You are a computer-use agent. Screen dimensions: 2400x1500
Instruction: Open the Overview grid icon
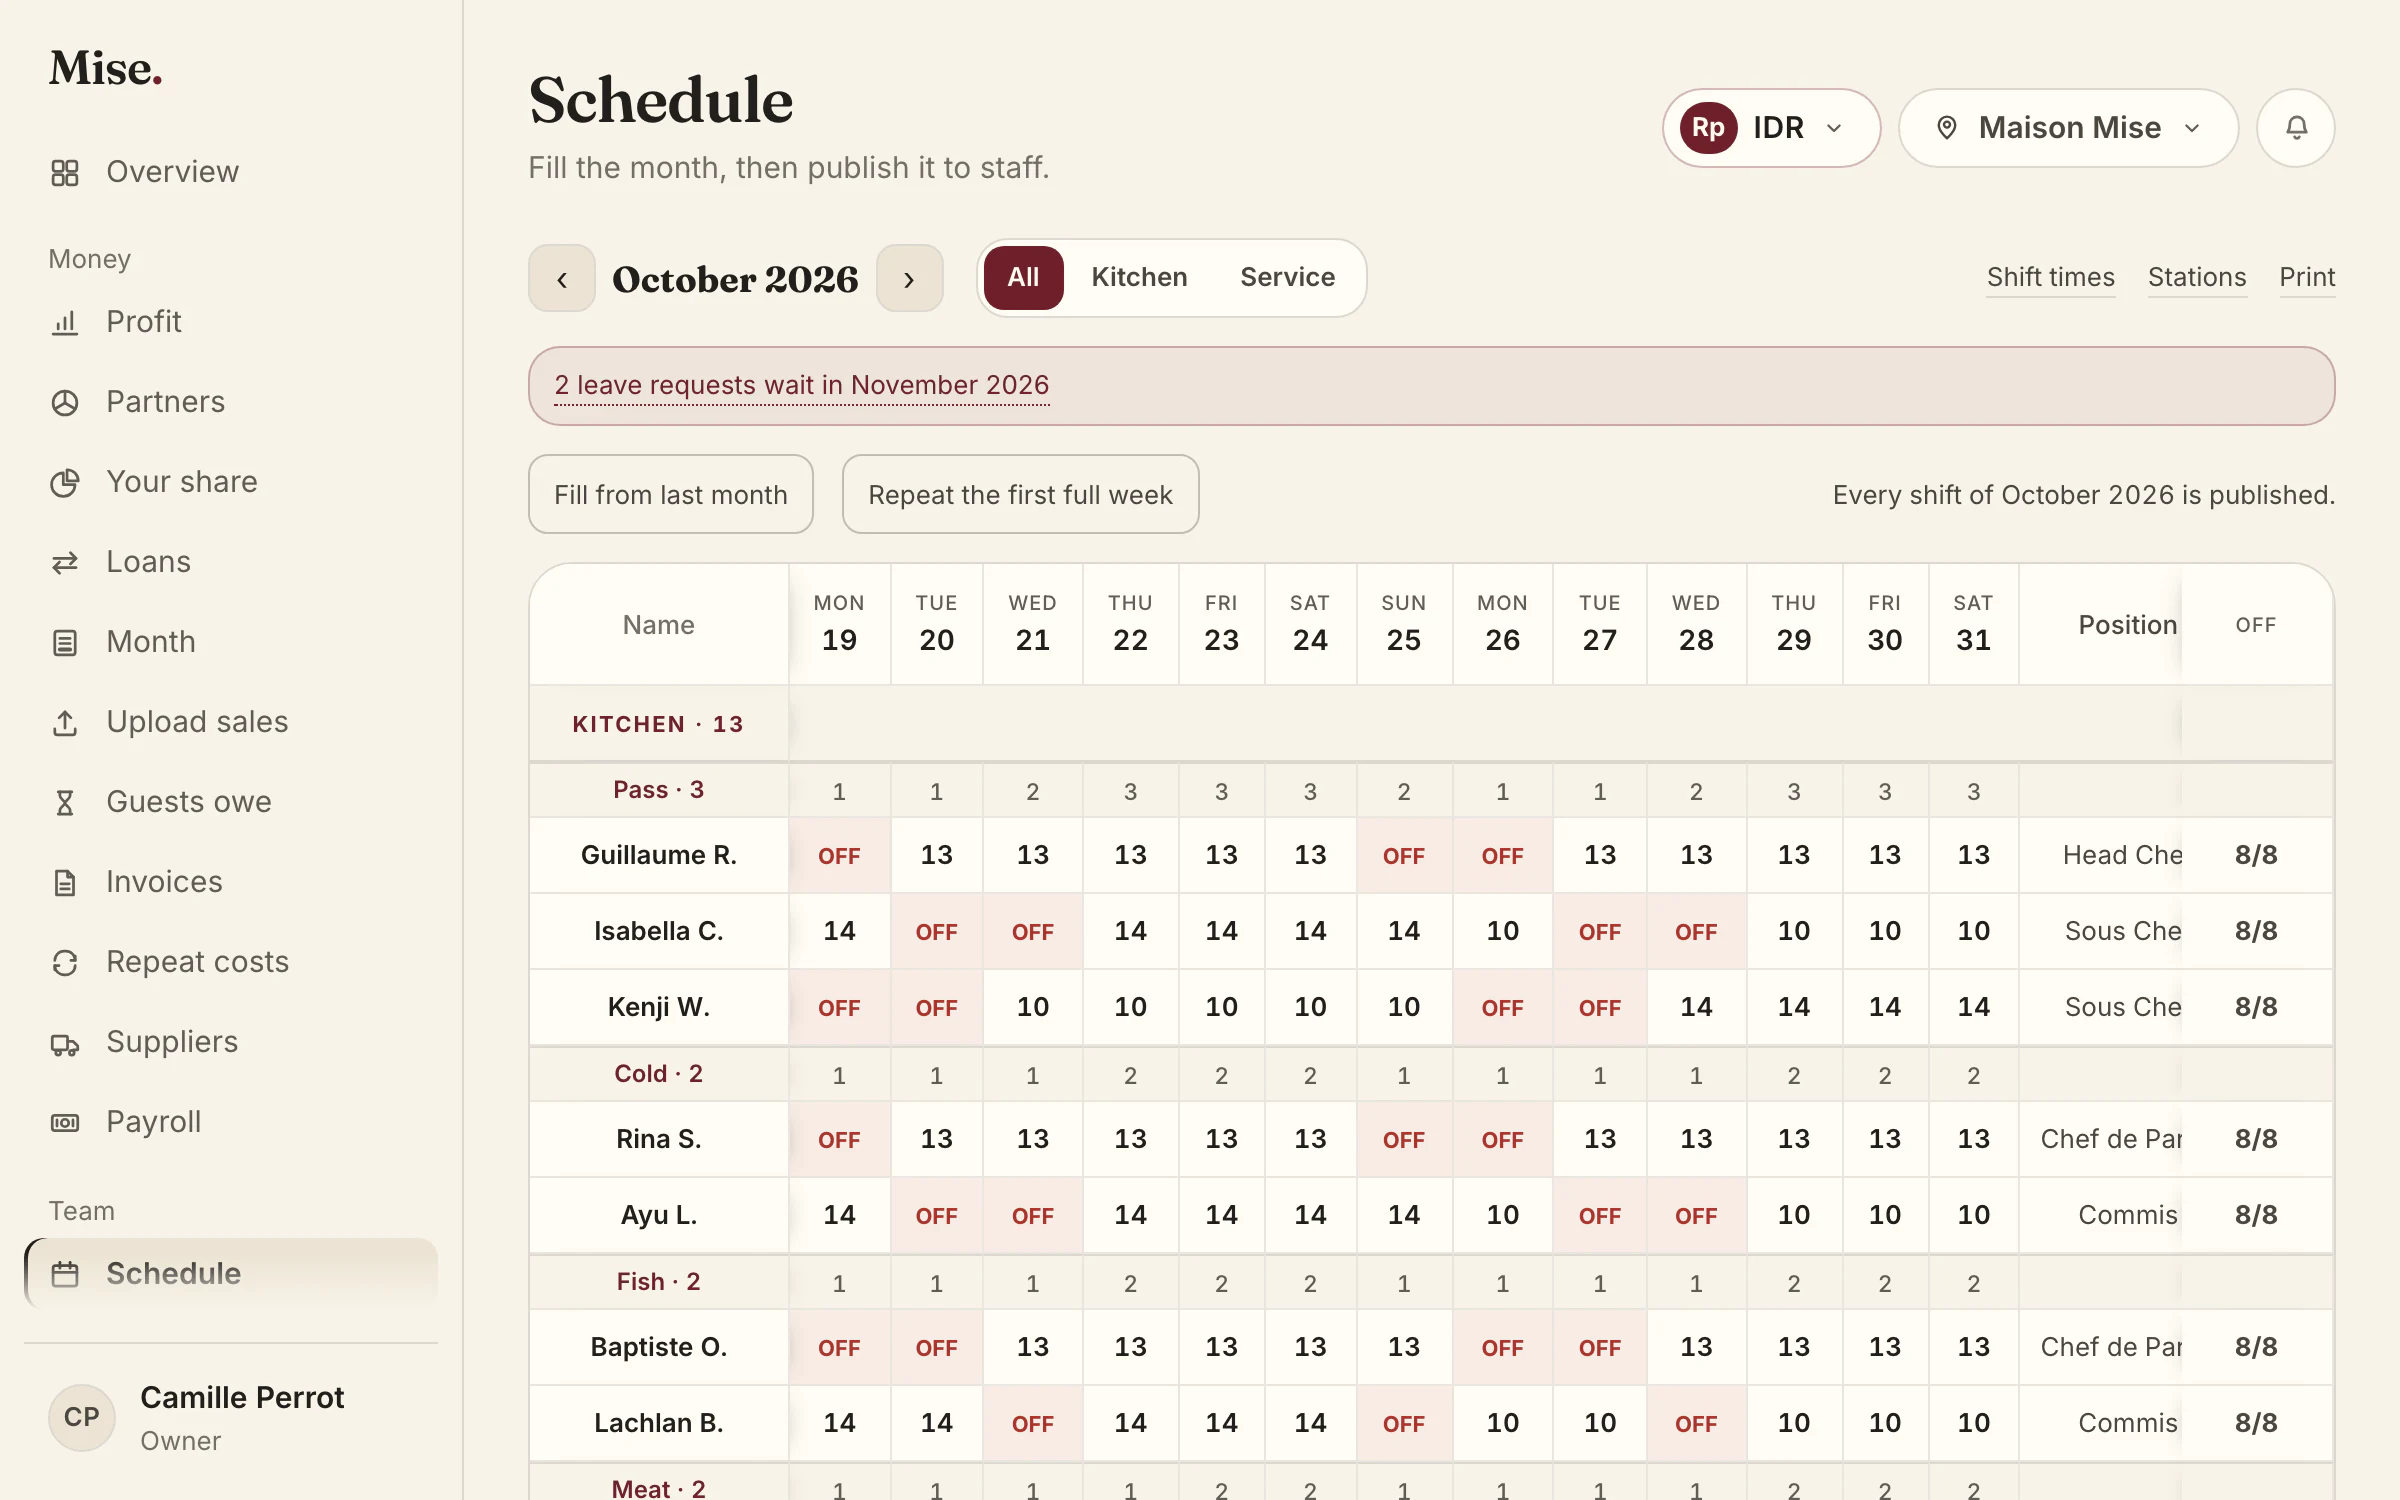[x=65, y=172]
